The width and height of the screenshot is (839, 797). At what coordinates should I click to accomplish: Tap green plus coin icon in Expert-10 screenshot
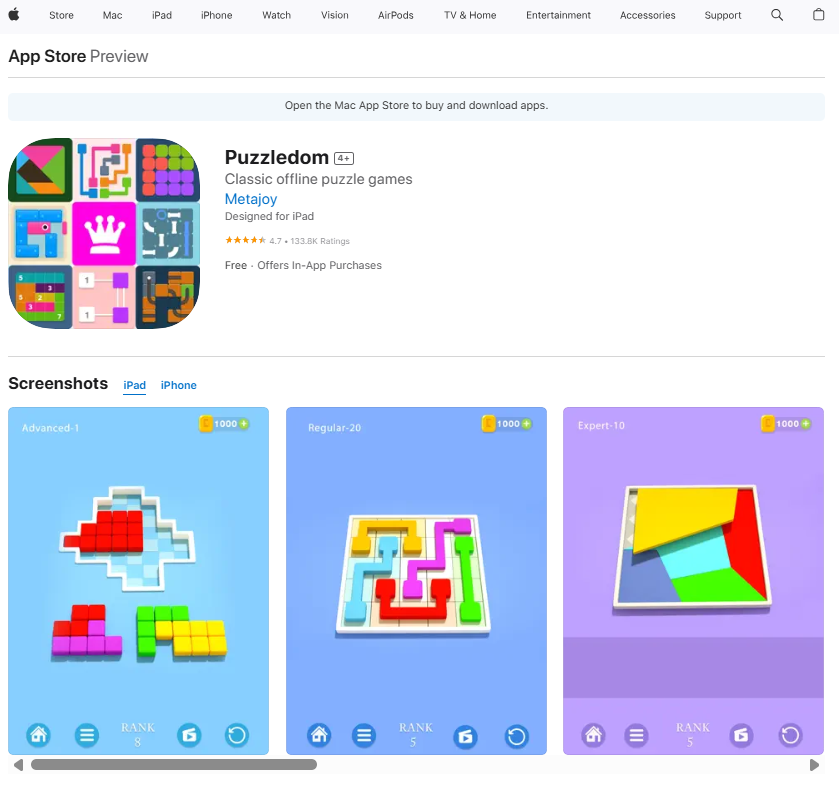click(806, 424)
